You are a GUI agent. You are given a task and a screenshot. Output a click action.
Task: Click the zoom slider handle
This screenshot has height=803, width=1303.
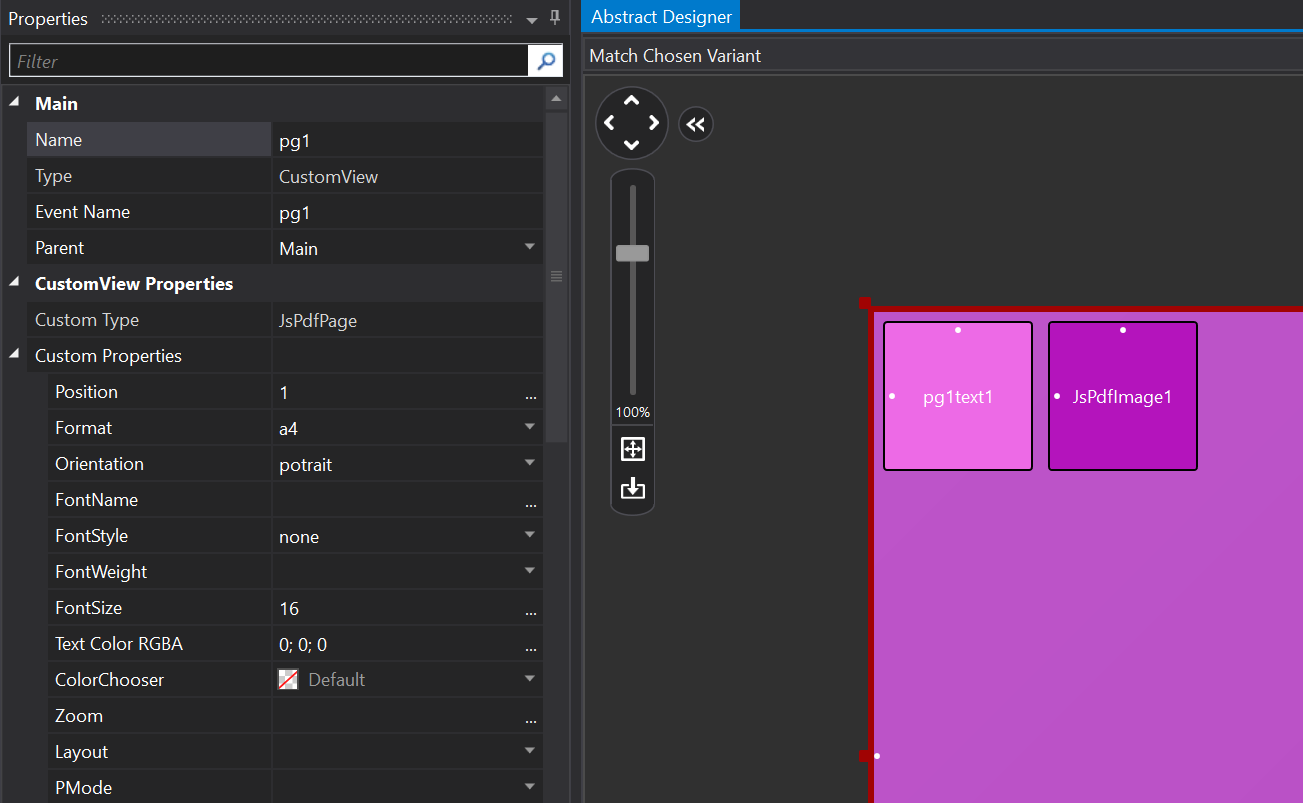click(632, 253)
